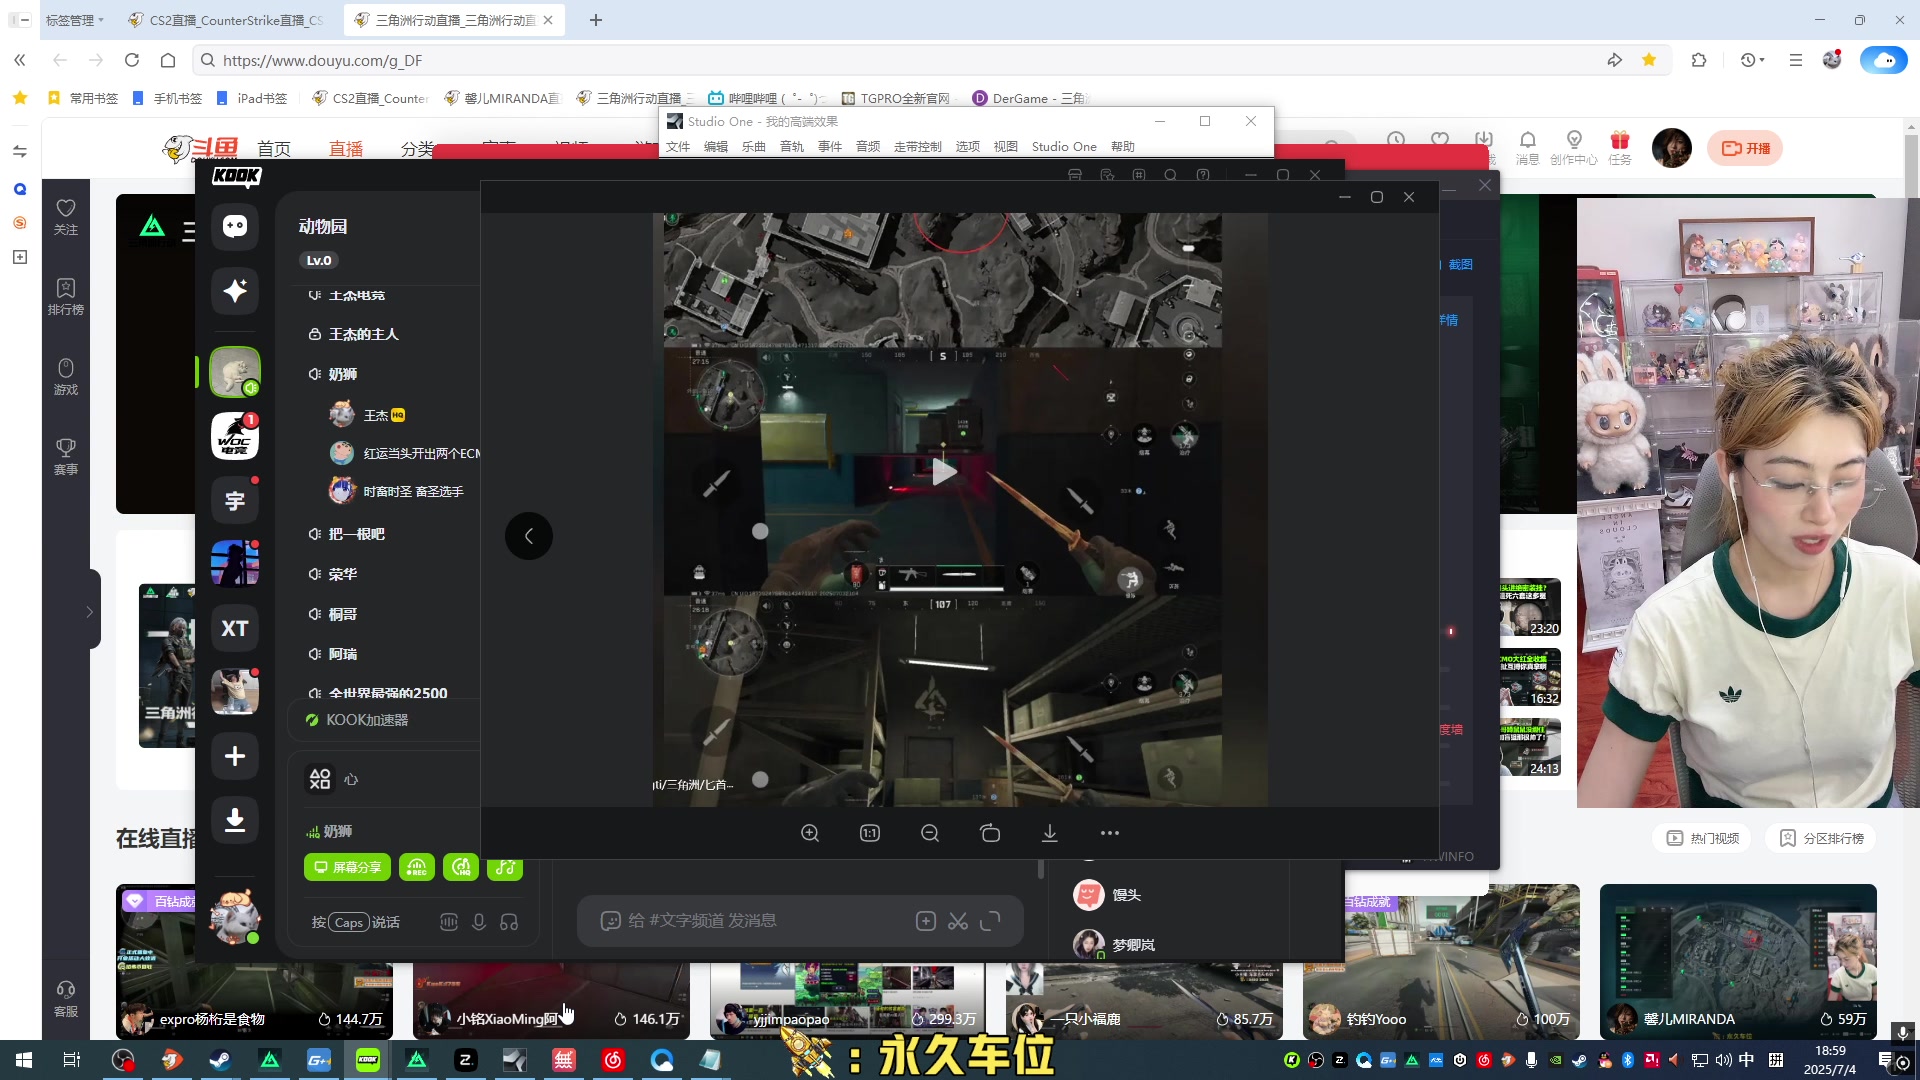Select the WDC esports server icon
This screenshot has width=1920, height=1080.
tap(235, 436)
